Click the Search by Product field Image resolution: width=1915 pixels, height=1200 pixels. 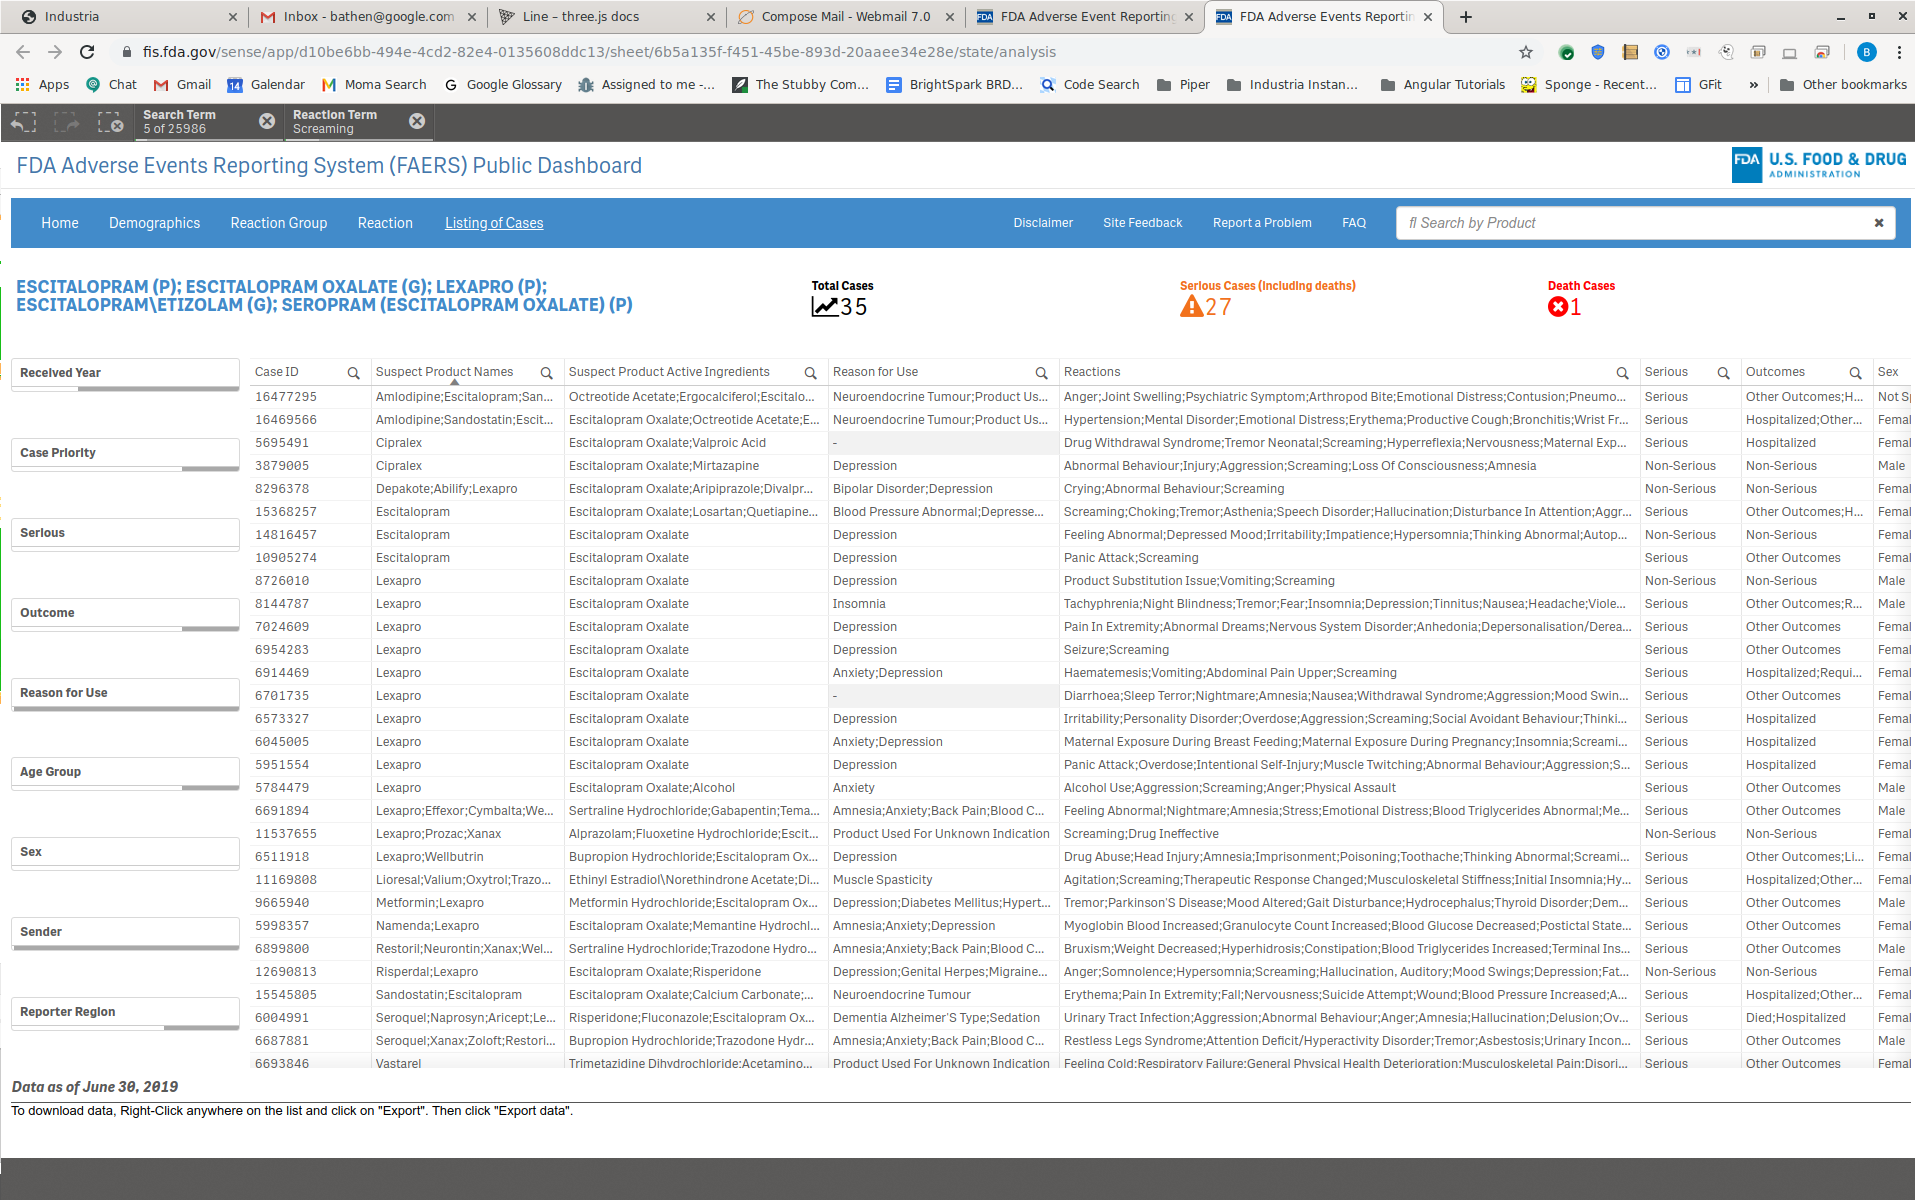pyautogui.click(x=1630, y=223)
